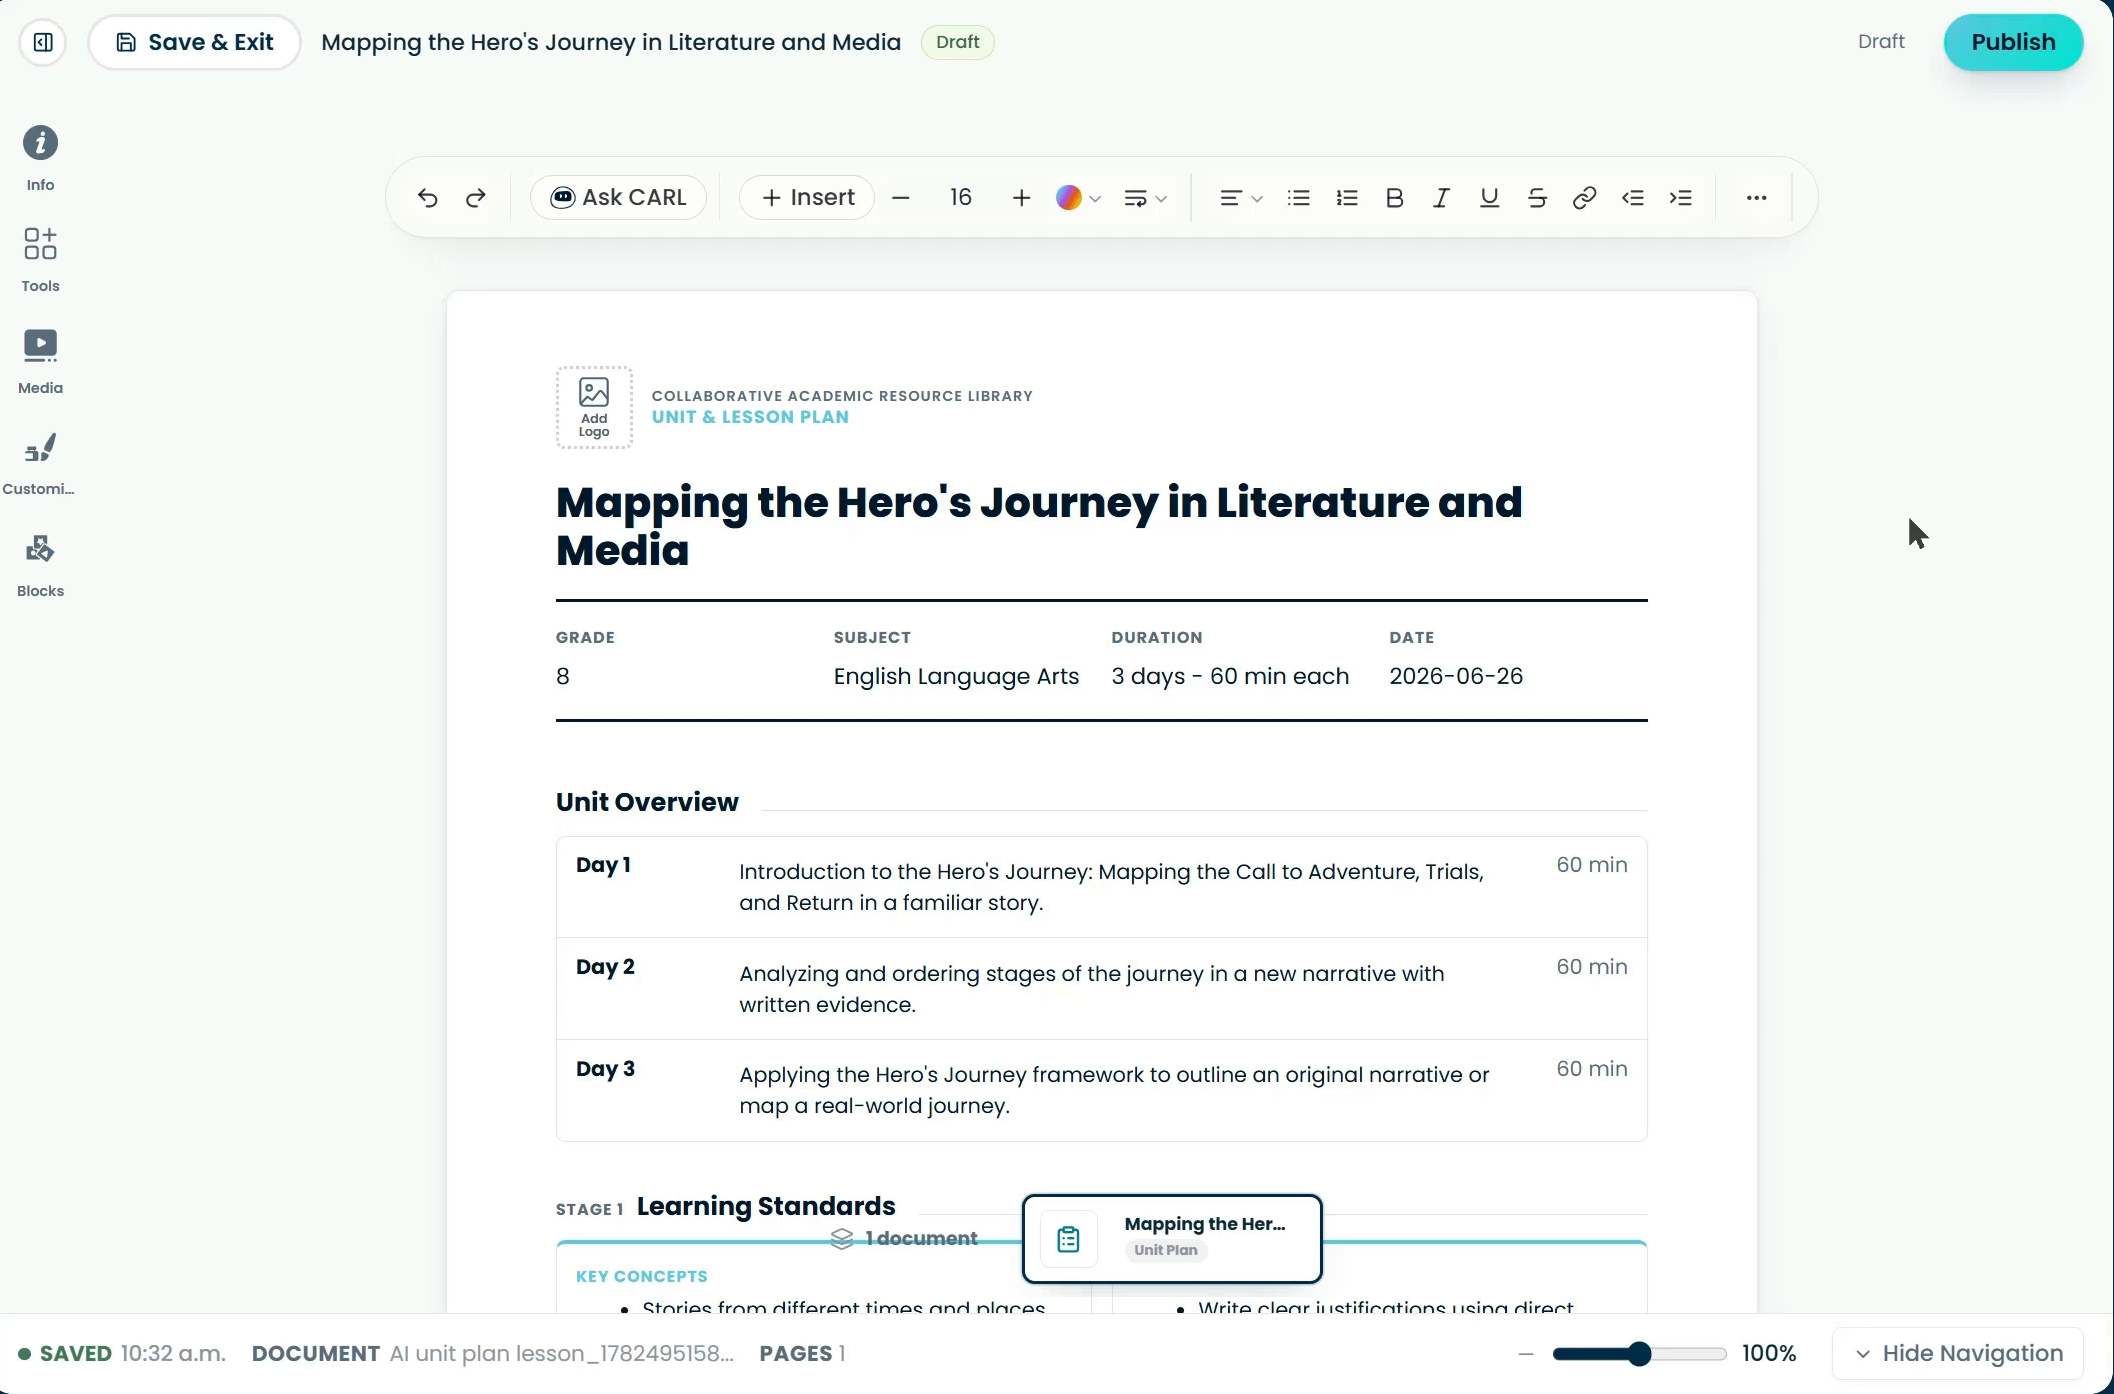Edit duration 3 days - 60 min each
The height and width of the screenshot is (1394, 2114).
click(1230, 676)
